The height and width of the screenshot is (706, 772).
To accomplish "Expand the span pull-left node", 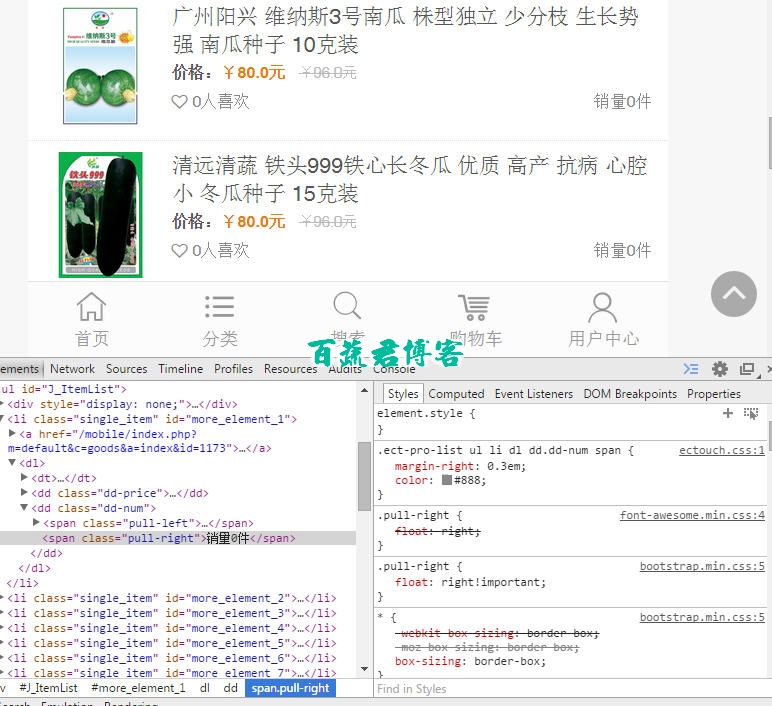I will click(36, 522).
